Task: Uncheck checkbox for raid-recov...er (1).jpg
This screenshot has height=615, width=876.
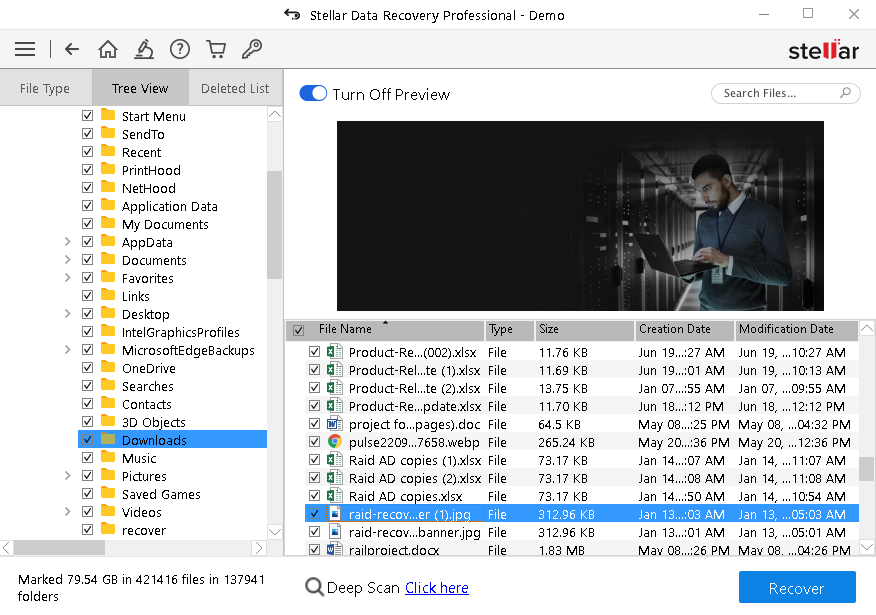Action: (315, 514)
